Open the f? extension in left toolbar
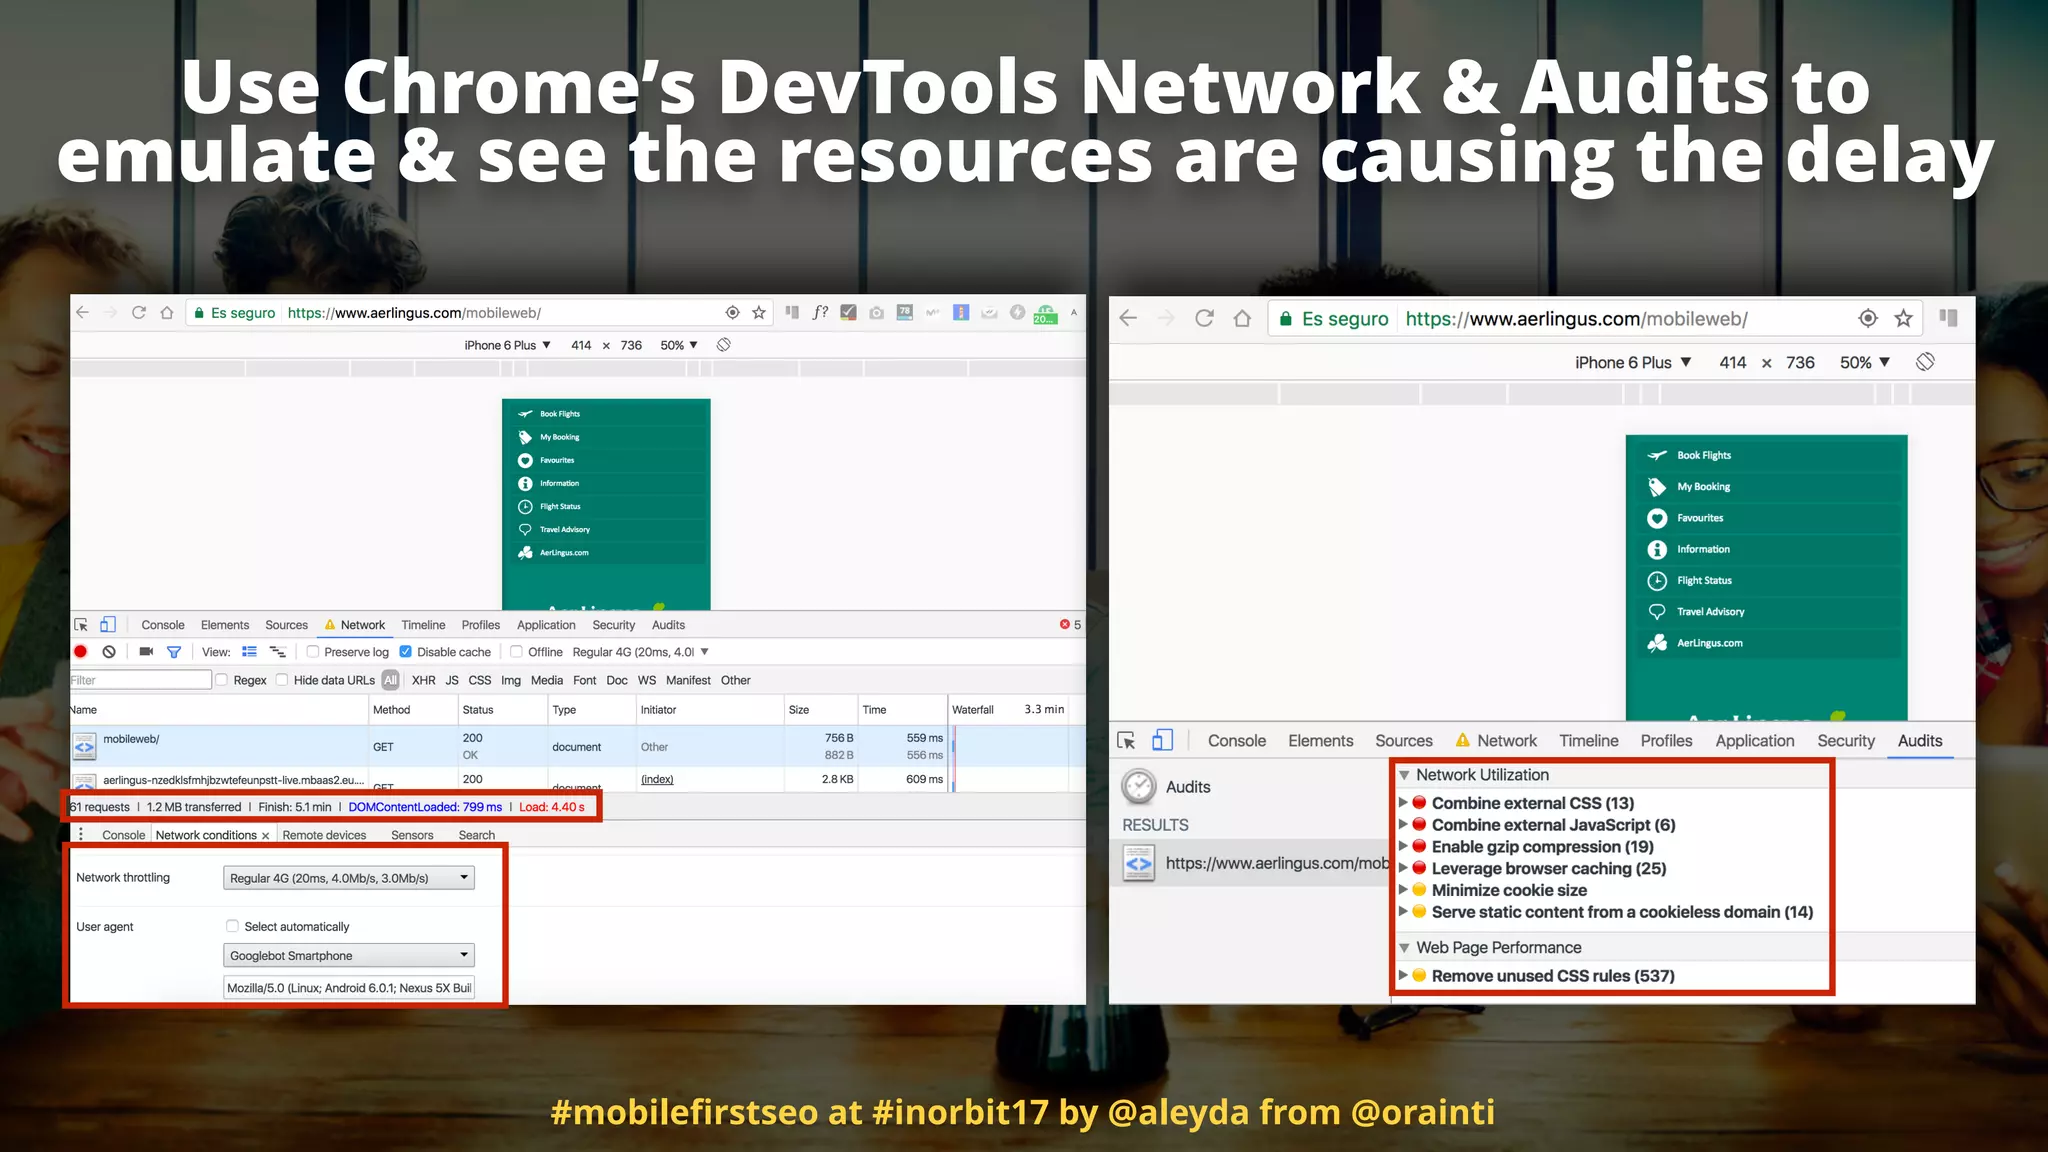The image size is (2048, 1152). click(x=820, y=312)
